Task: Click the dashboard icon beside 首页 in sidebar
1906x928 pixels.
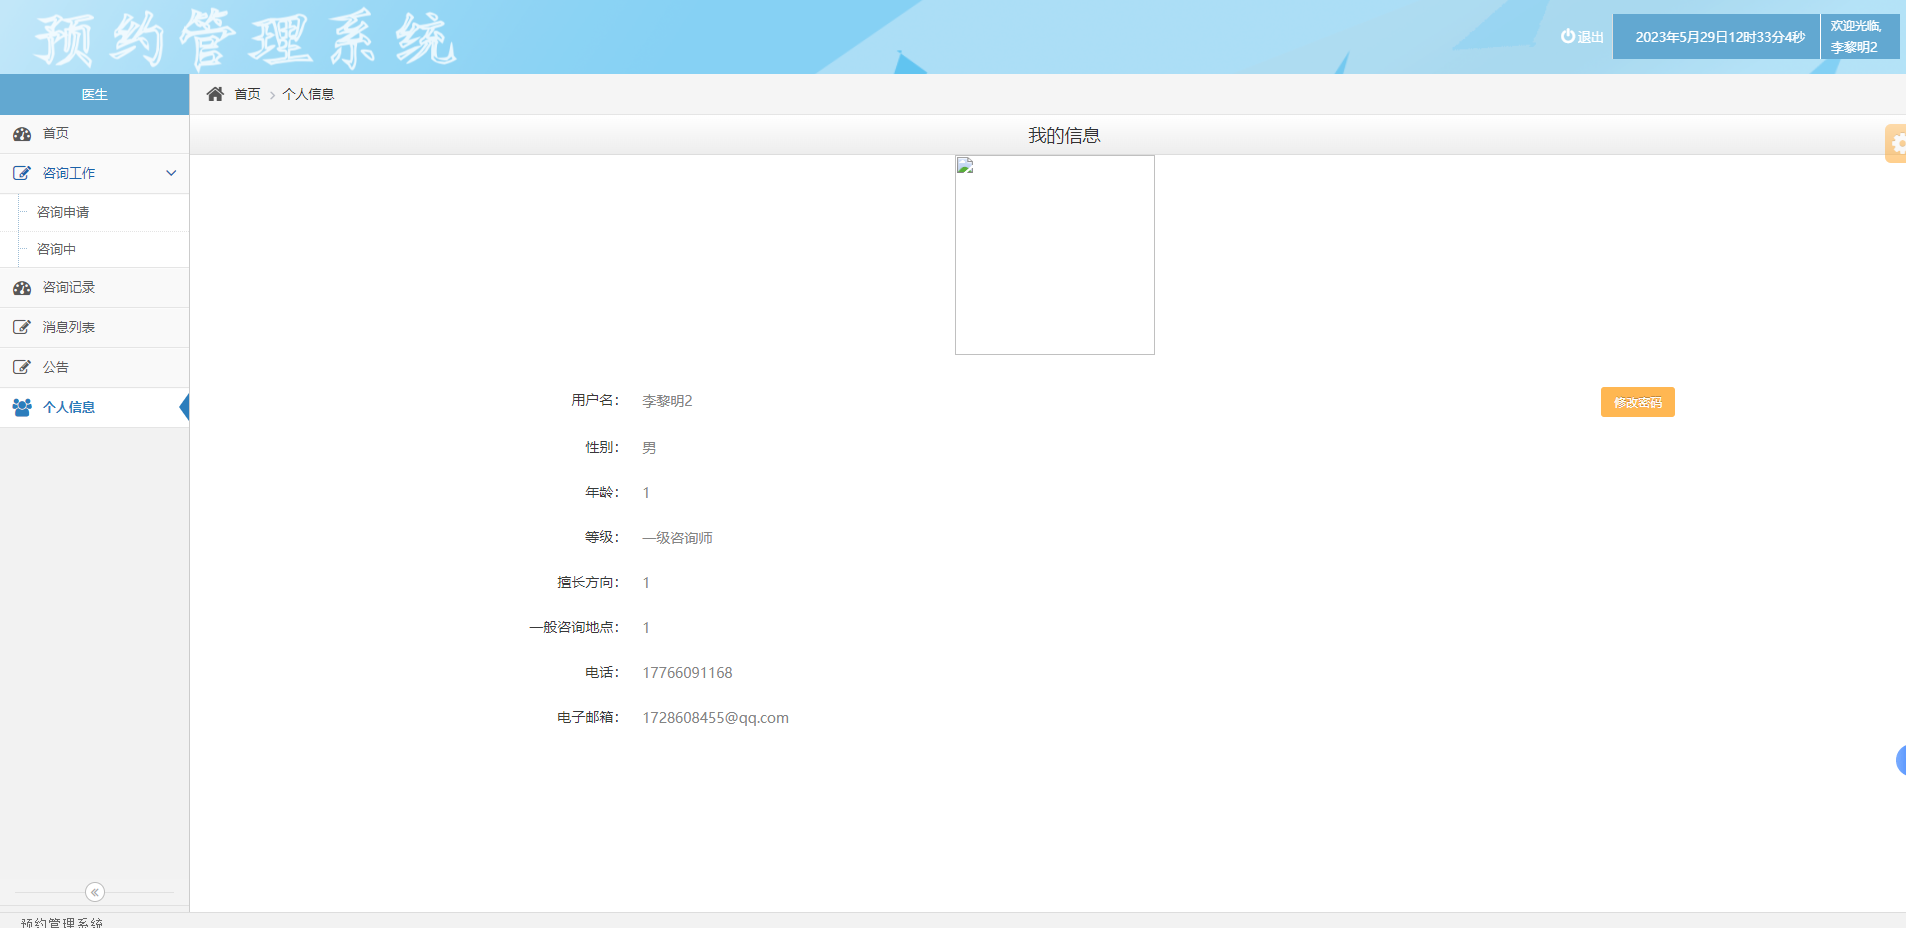Action: [x=22, y=134]
